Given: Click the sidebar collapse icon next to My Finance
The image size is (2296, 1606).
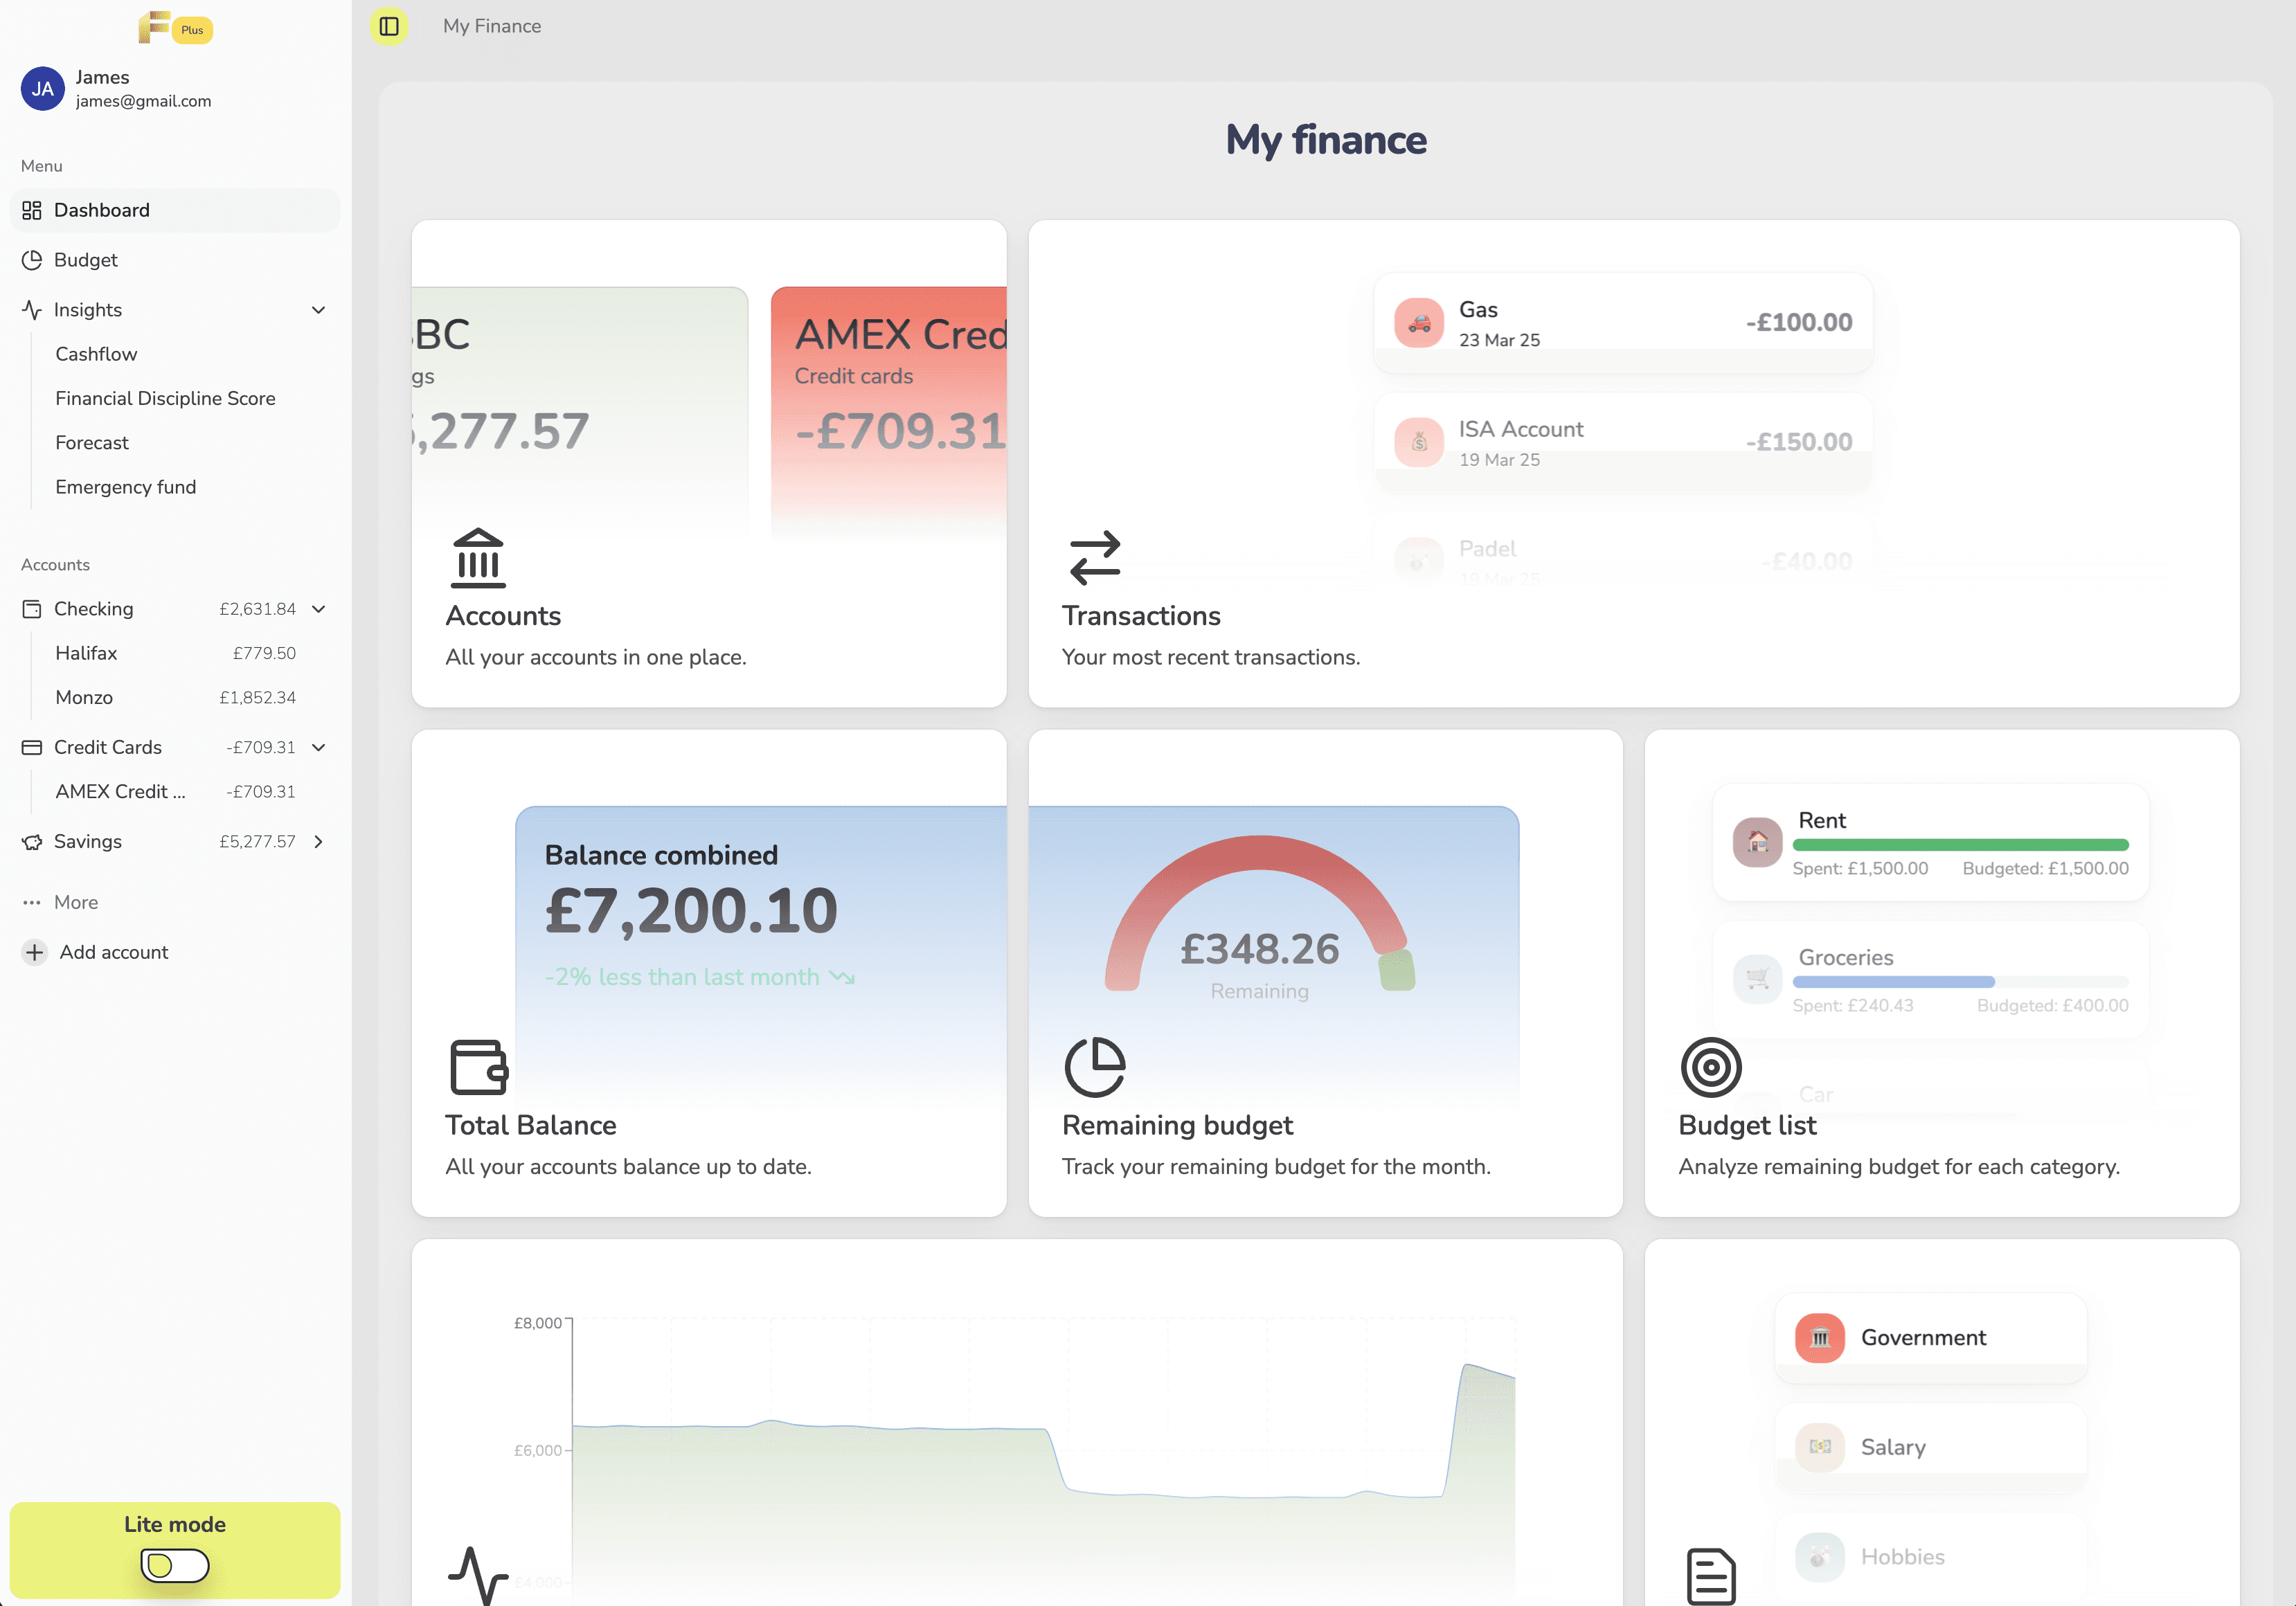Looking at the screenshot, I should (x=389, y=27).
